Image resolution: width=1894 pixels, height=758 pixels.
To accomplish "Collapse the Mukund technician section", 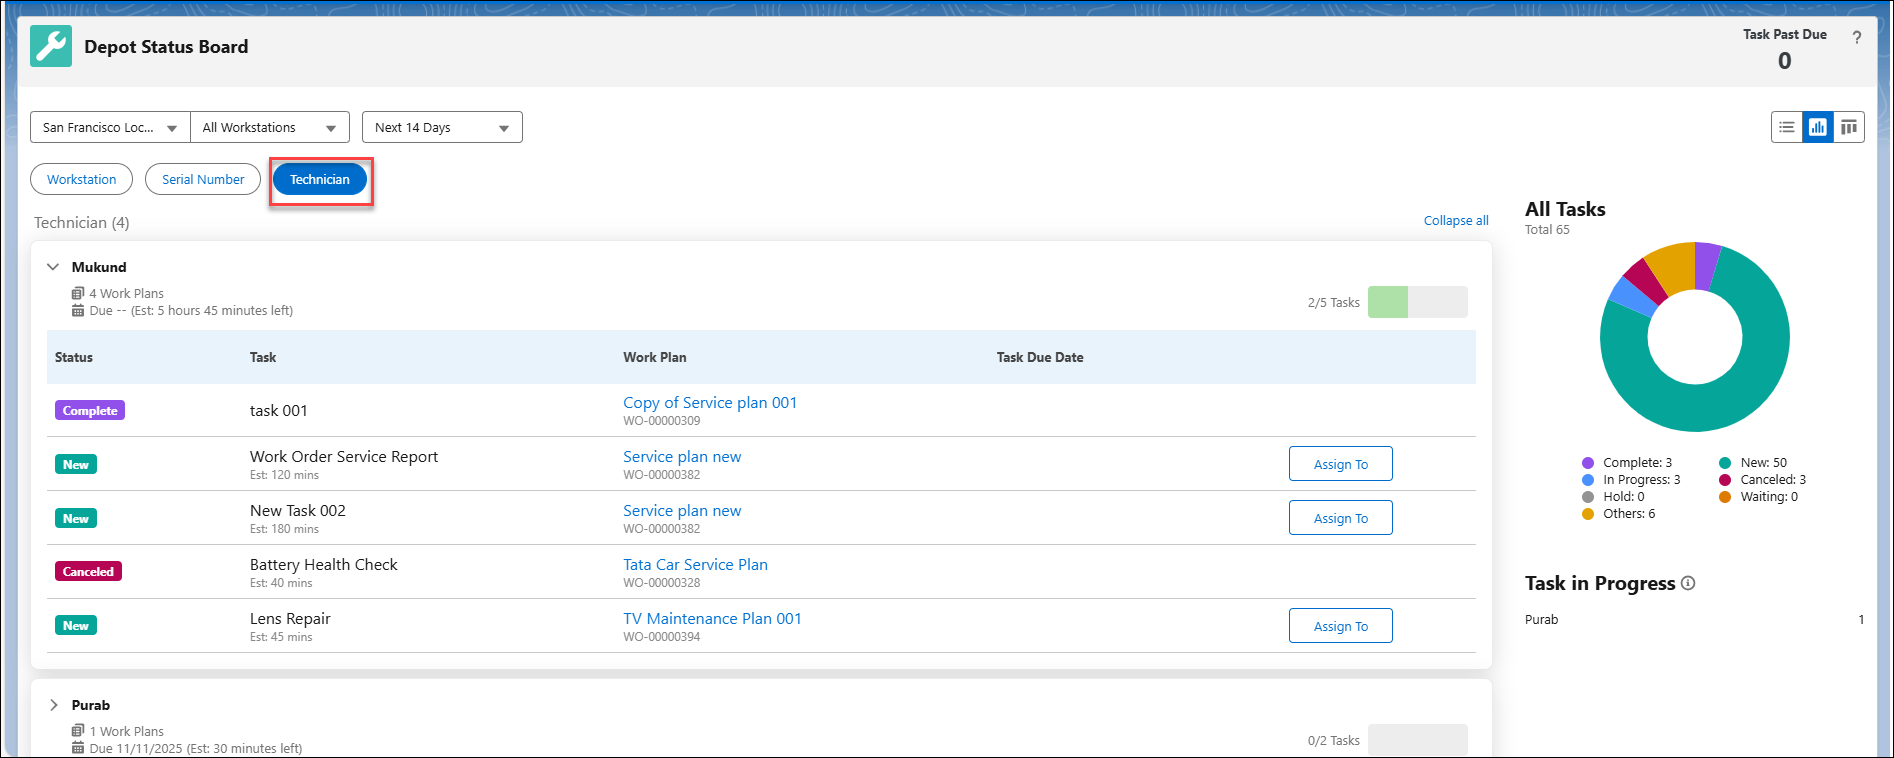I will tap(53, 267).
